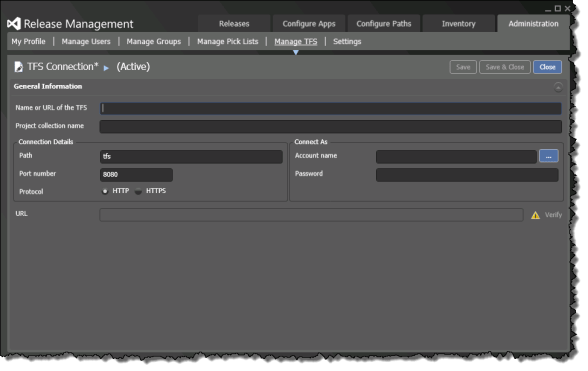The image size is (588, 371).
Task: Go to the Inventory tab
Action: [x=458, y=24]
